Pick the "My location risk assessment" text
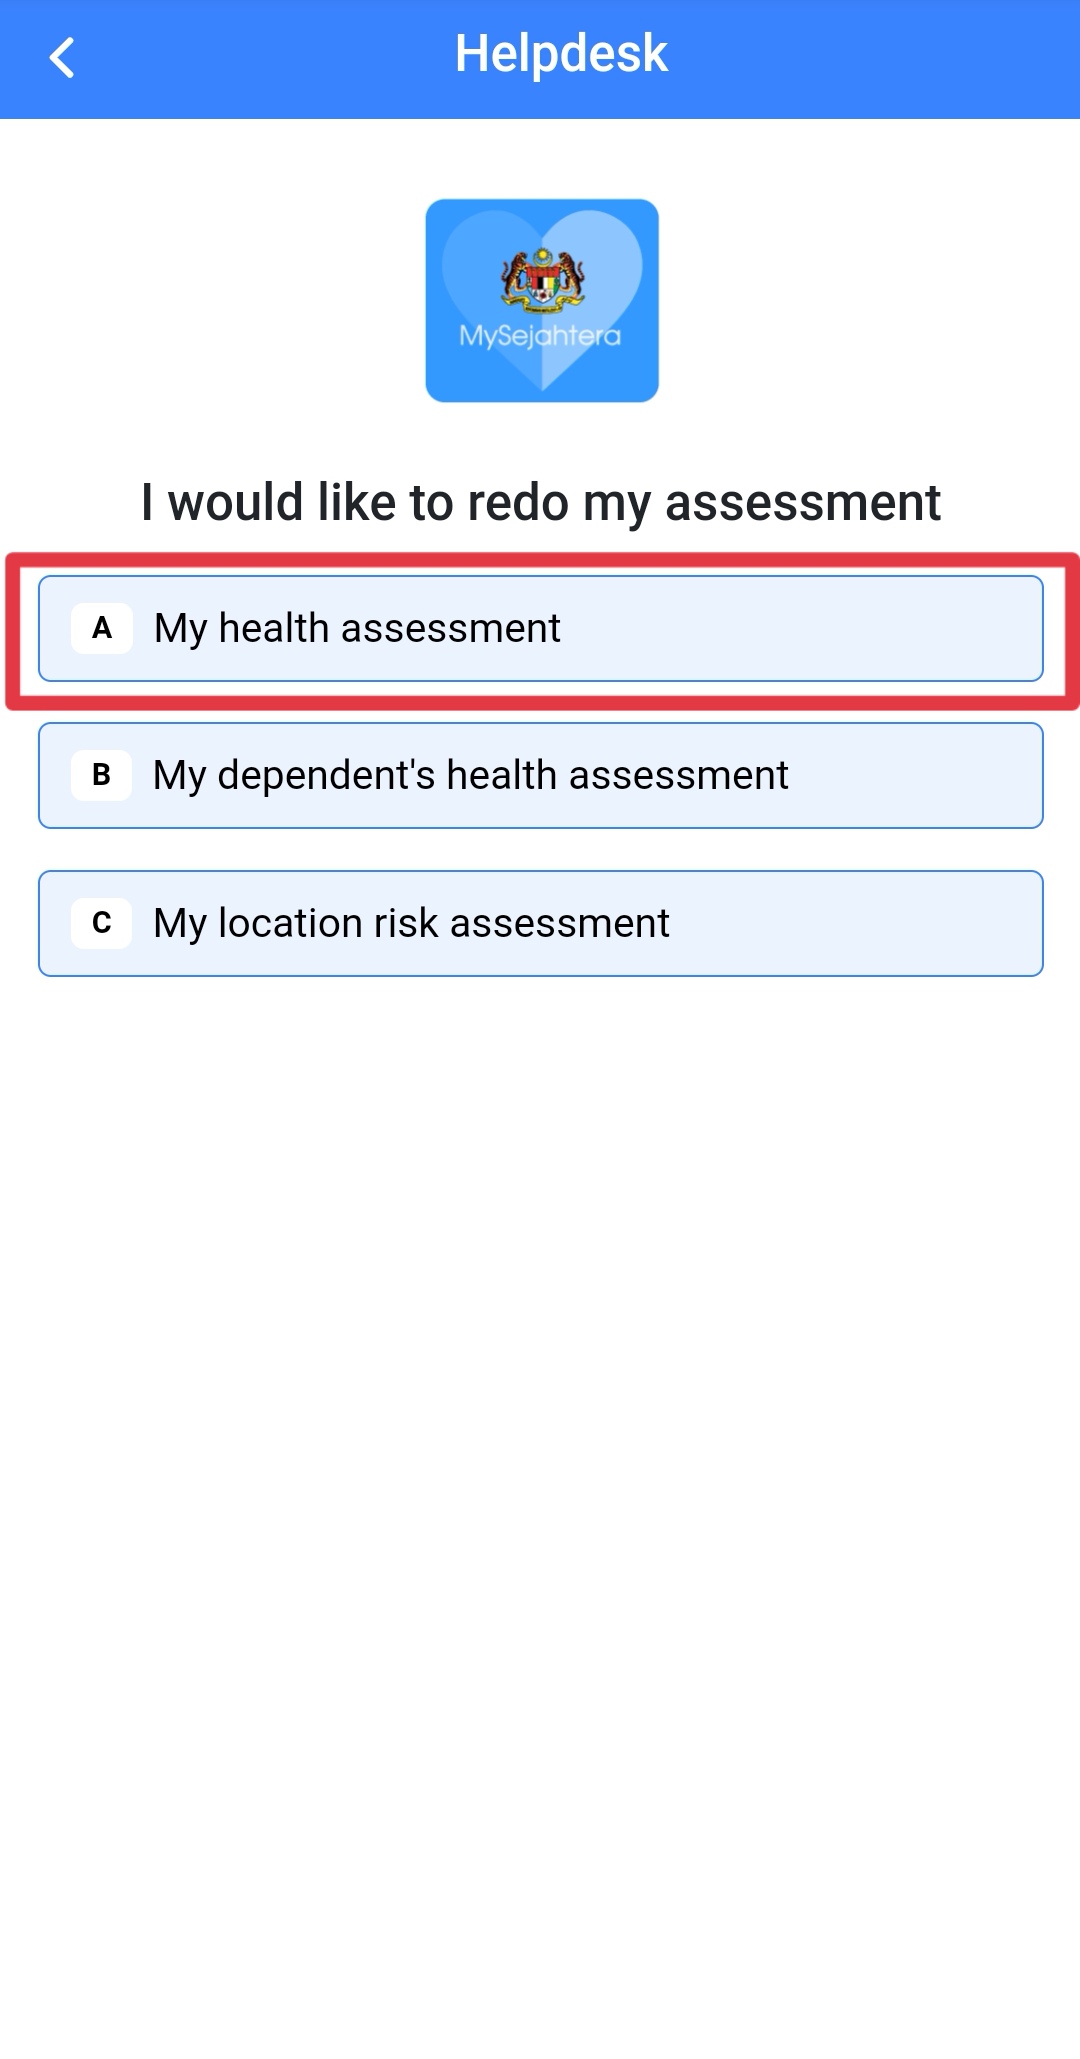 (x=411, y=923)
